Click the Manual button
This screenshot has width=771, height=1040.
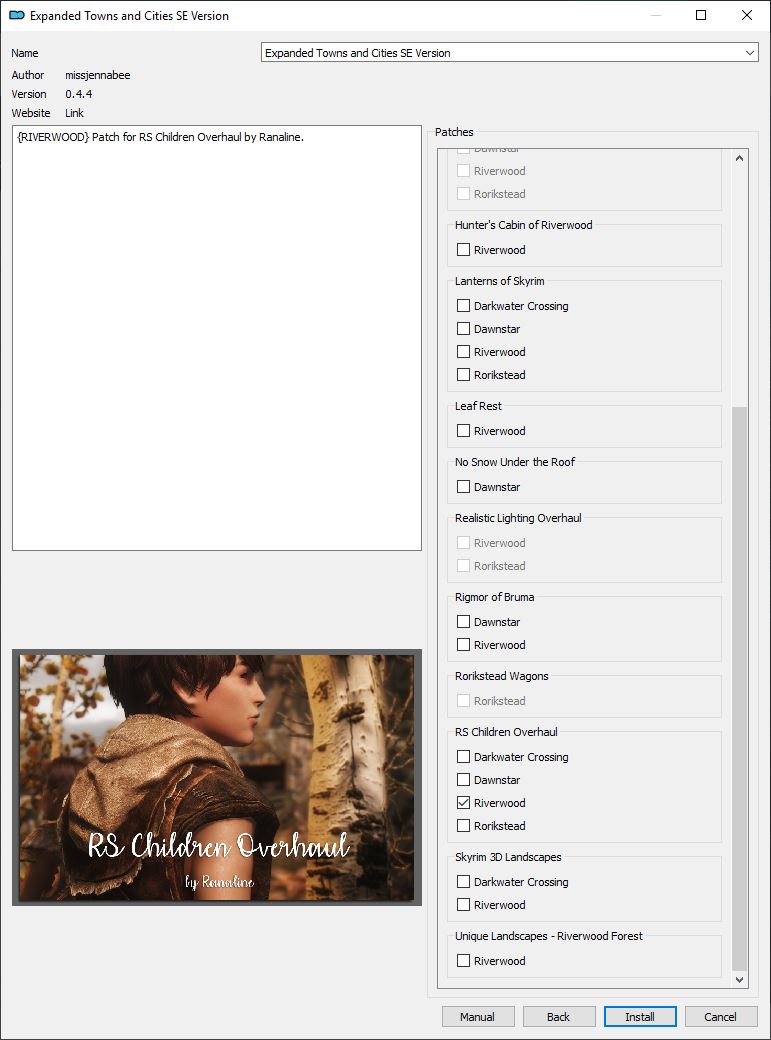pyautogui.click(x=478, y=1016)
